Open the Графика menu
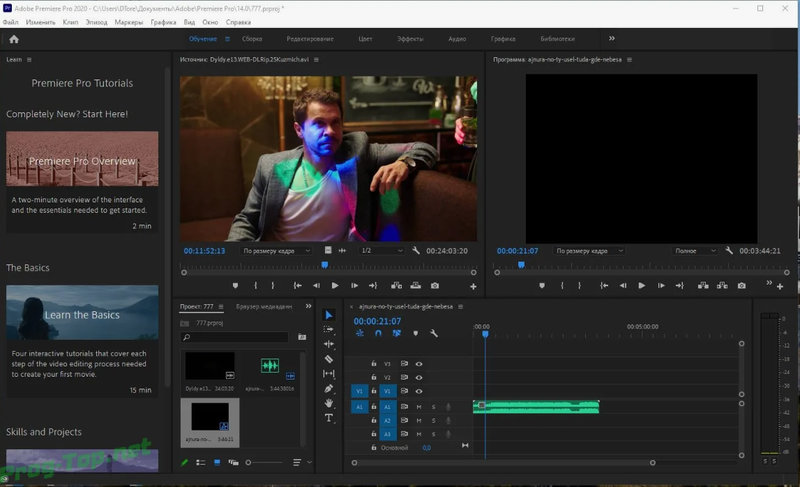Image resolution: width=800 pixels, height=487 pixels. [163, 22]
